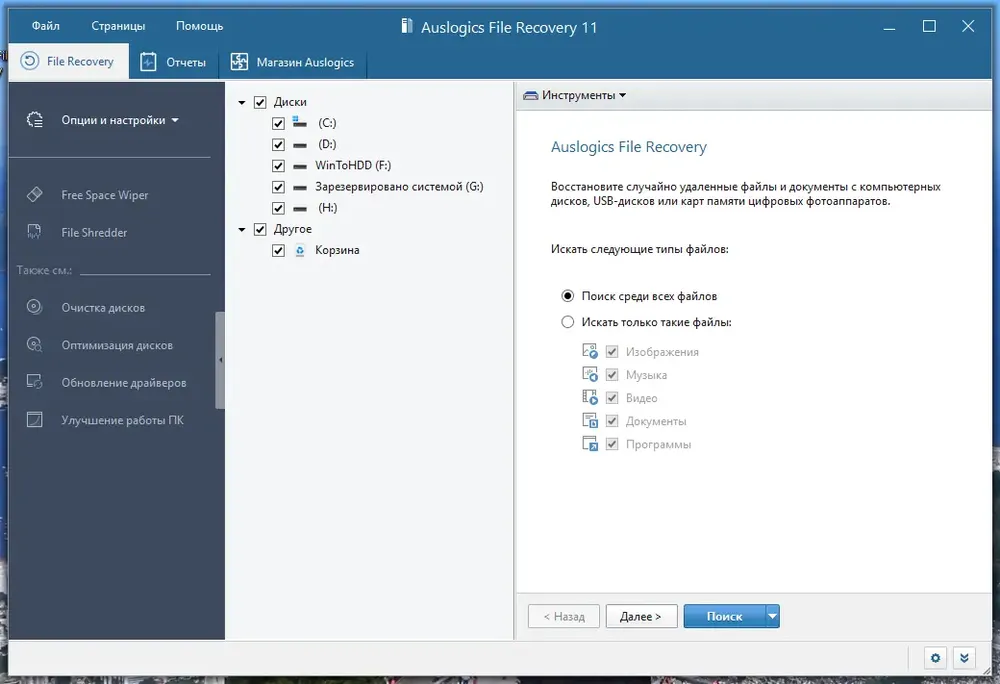Uncheck the (C:) drive checkbox
Image resolution: width=1000 pixels, height=684 pixels.
coord(278,123)
